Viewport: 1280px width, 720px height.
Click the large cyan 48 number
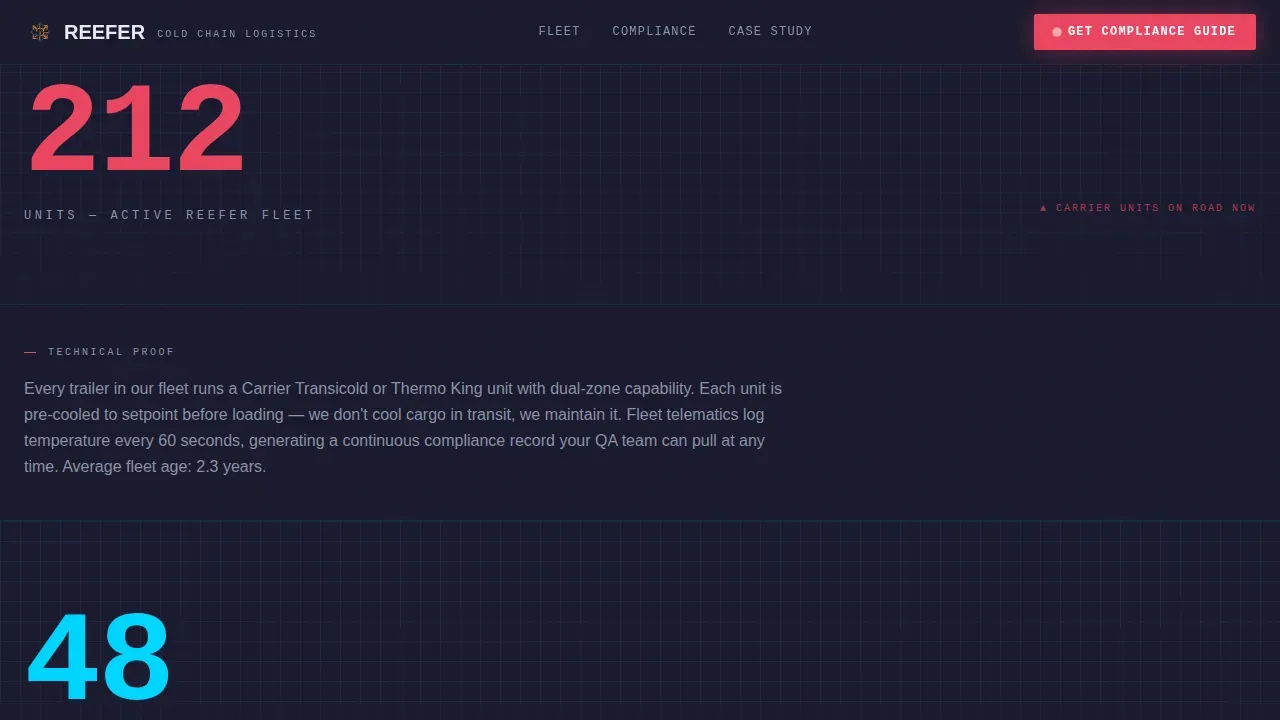coord(98,658)
